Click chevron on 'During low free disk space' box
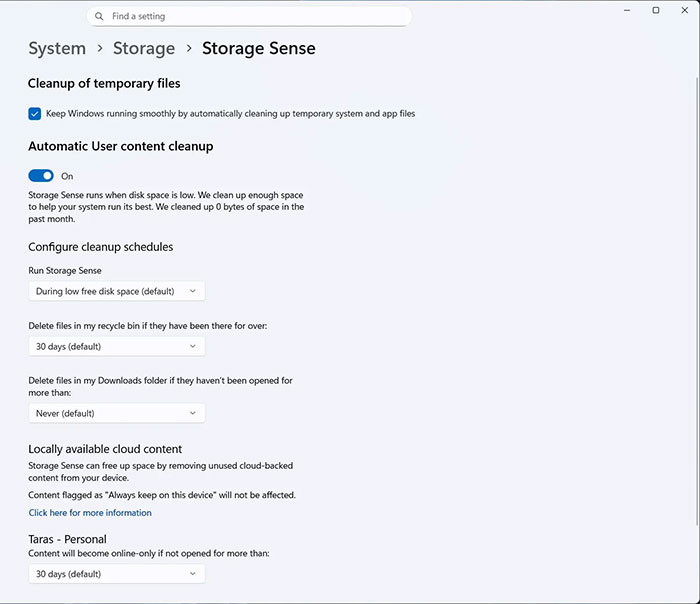The width and height of the screenshot is (700, 604). coord(192,291)
